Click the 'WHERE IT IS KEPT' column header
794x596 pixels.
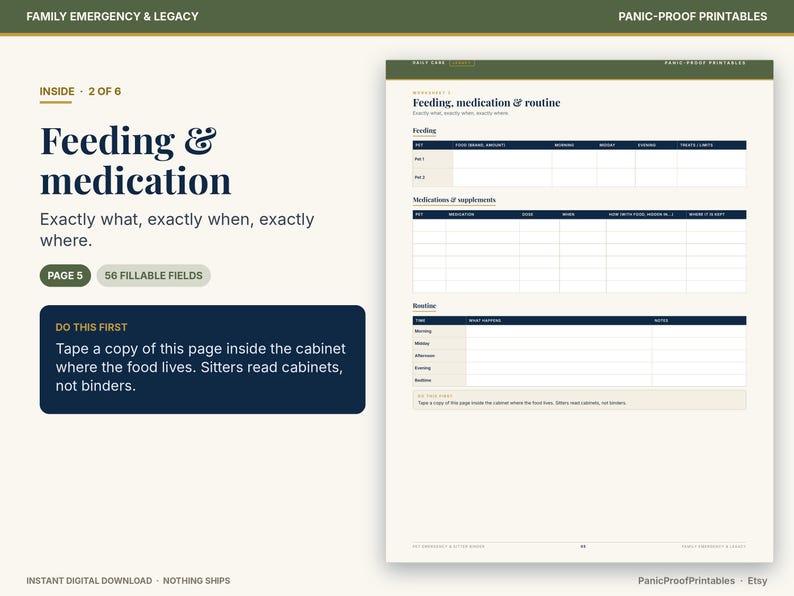[706, 215]
